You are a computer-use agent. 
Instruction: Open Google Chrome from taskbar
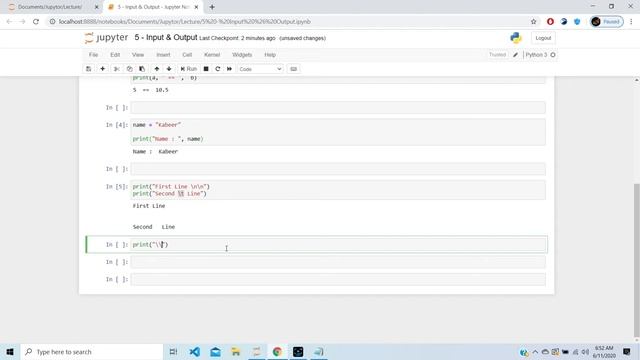pos(278,351)
